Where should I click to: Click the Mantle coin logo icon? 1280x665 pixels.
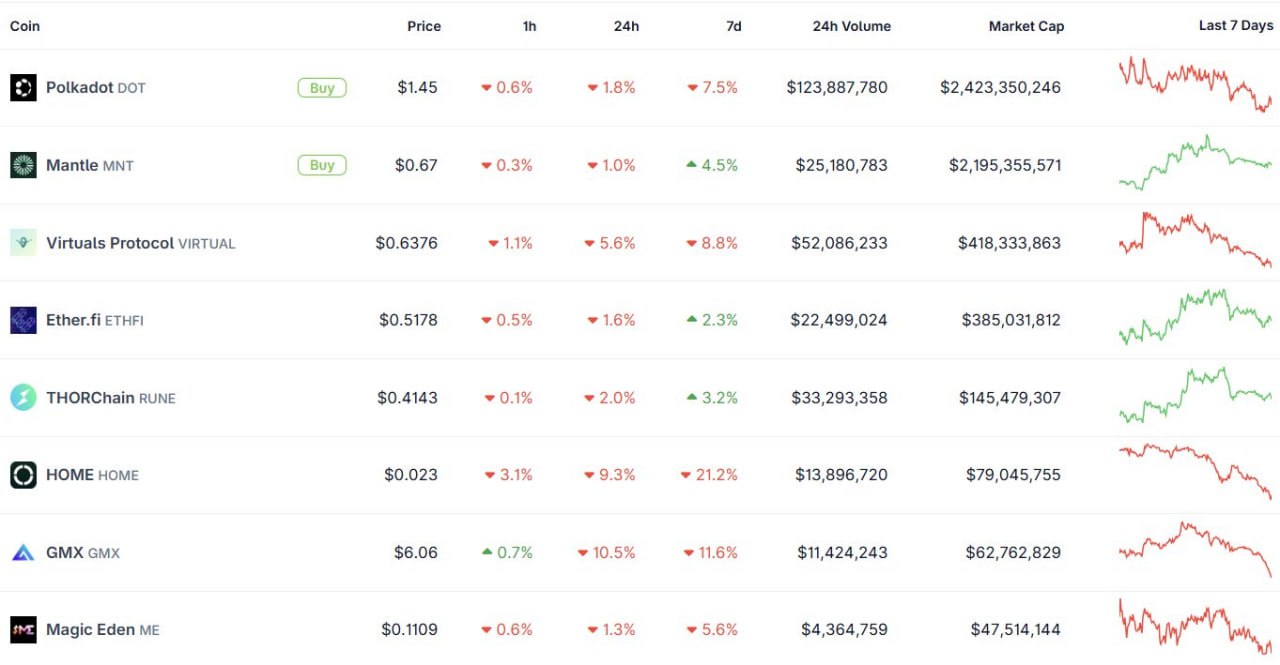pyautogui.click(x=23, y=165)
